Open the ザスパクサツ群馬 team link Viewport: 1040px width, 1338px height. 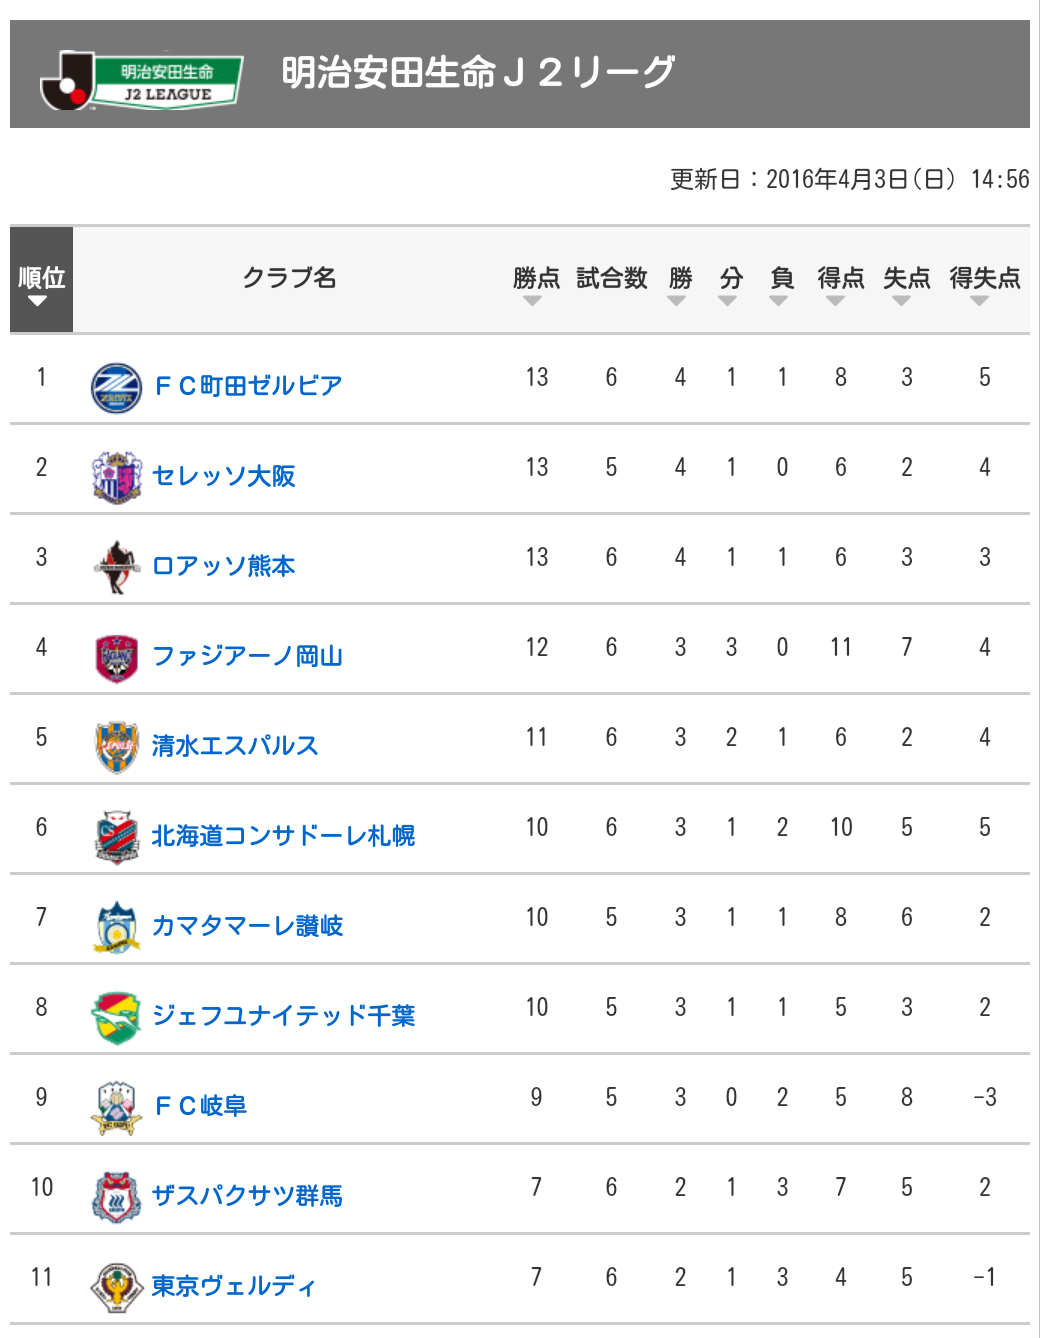[x=247, y=1196]
